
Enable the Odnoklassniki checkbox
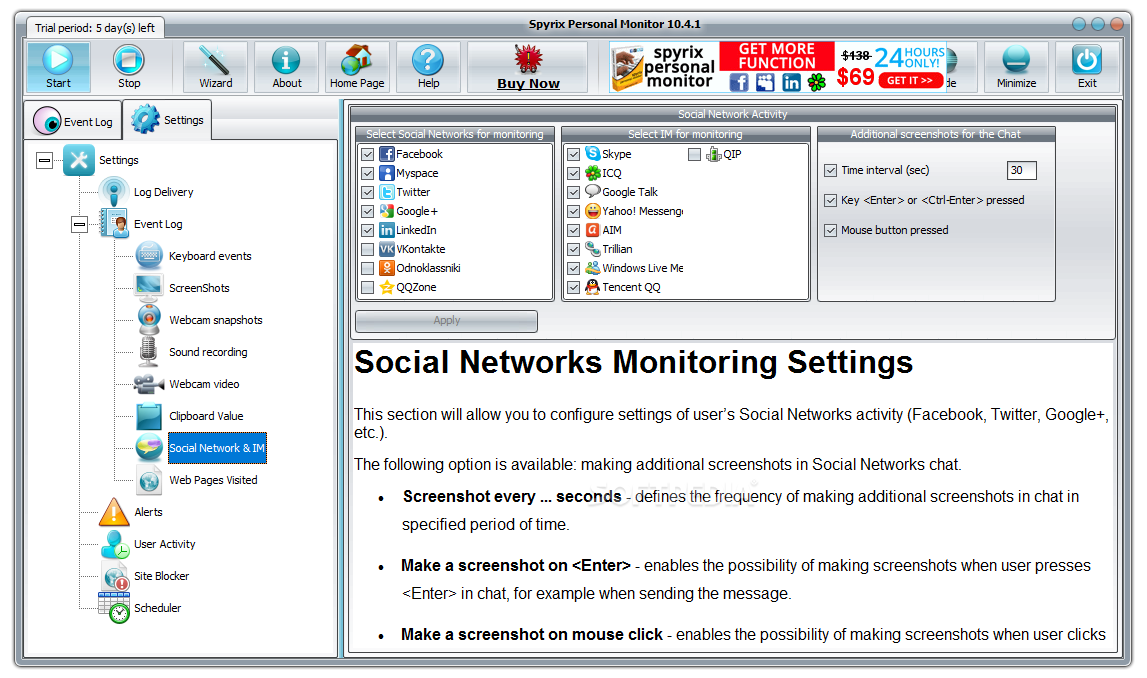tap(368, 268)
